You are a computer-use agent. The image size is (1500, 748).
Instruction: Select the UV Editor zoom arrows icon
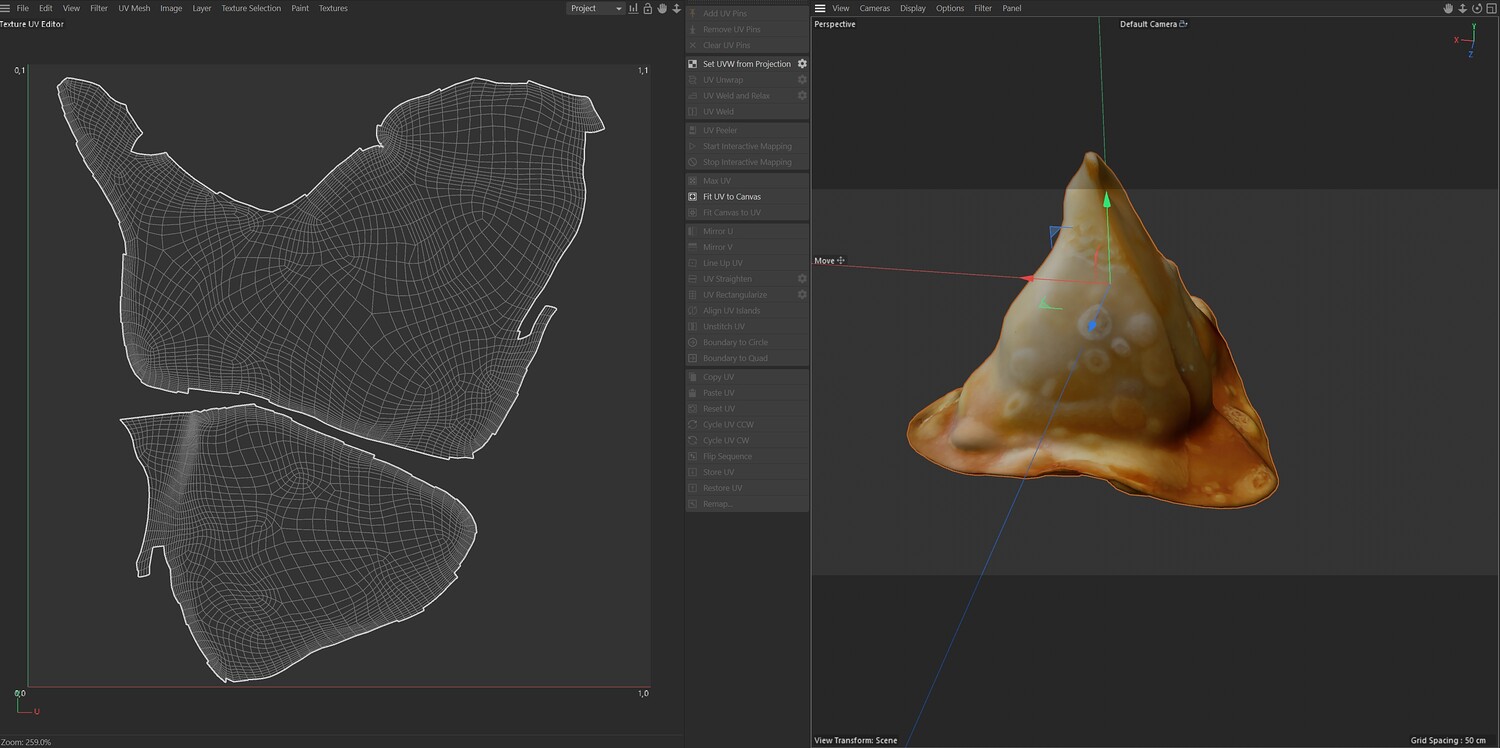point(676,8)
